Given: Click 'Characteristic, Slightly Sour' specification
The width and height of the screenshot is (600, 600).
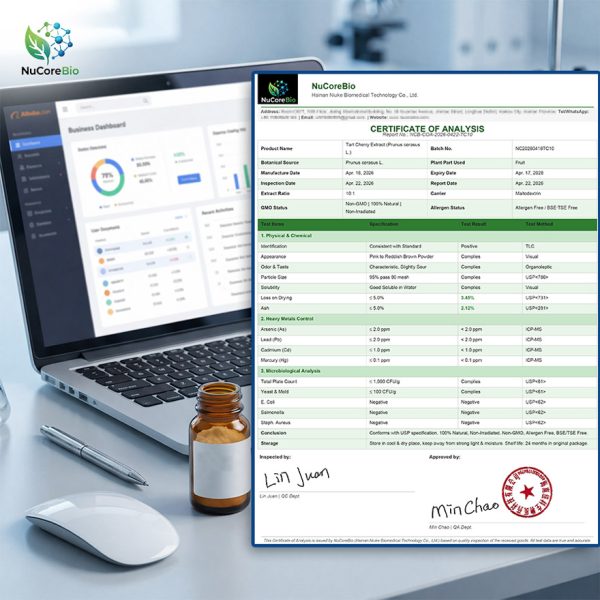Looking at the screenshot, I should coord(398,267).
